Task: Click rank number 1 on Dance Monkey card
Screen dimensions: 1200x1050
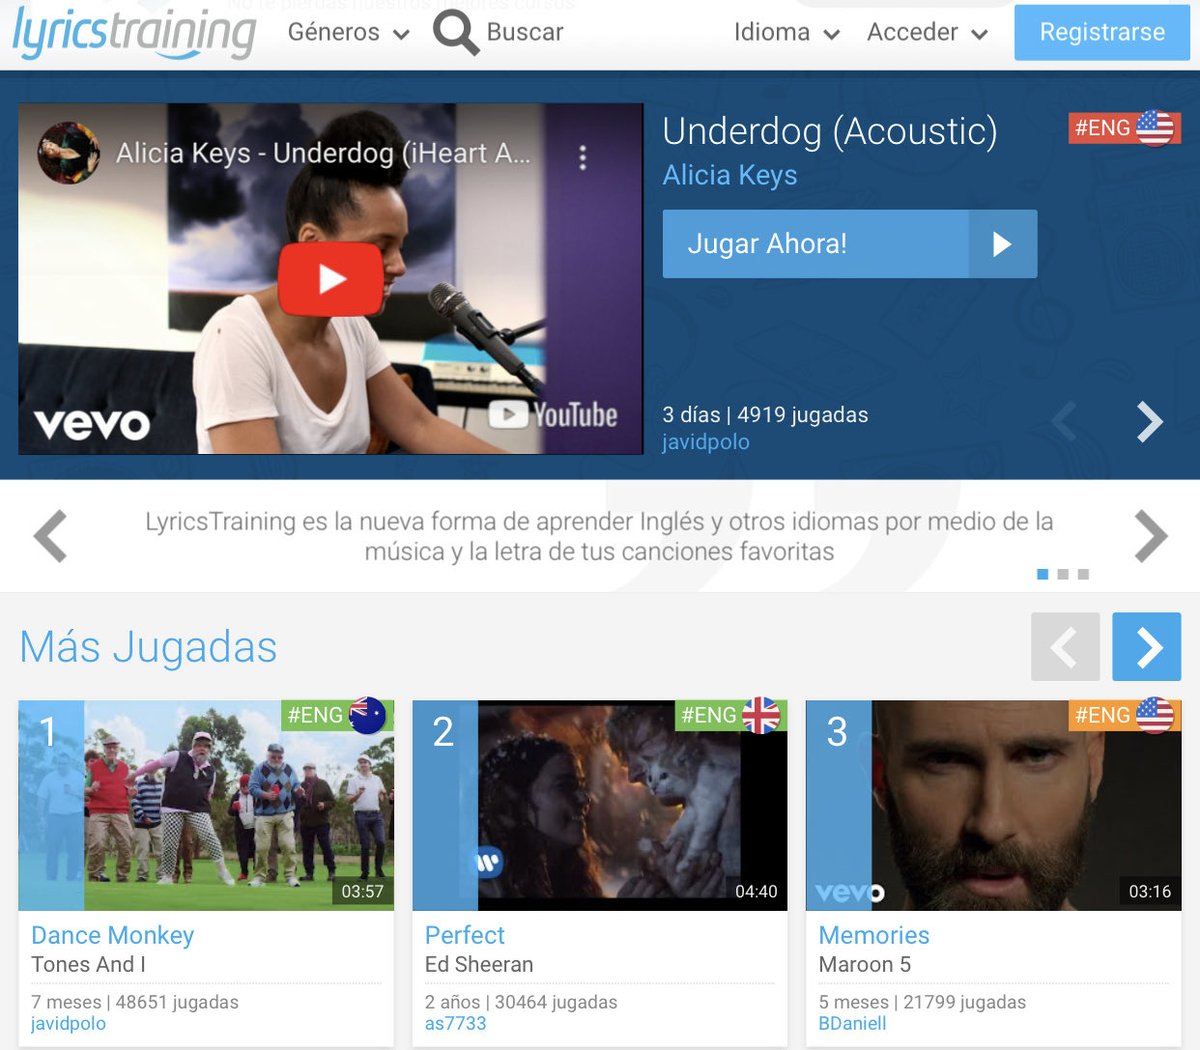Action: click(x=48, y=732)
